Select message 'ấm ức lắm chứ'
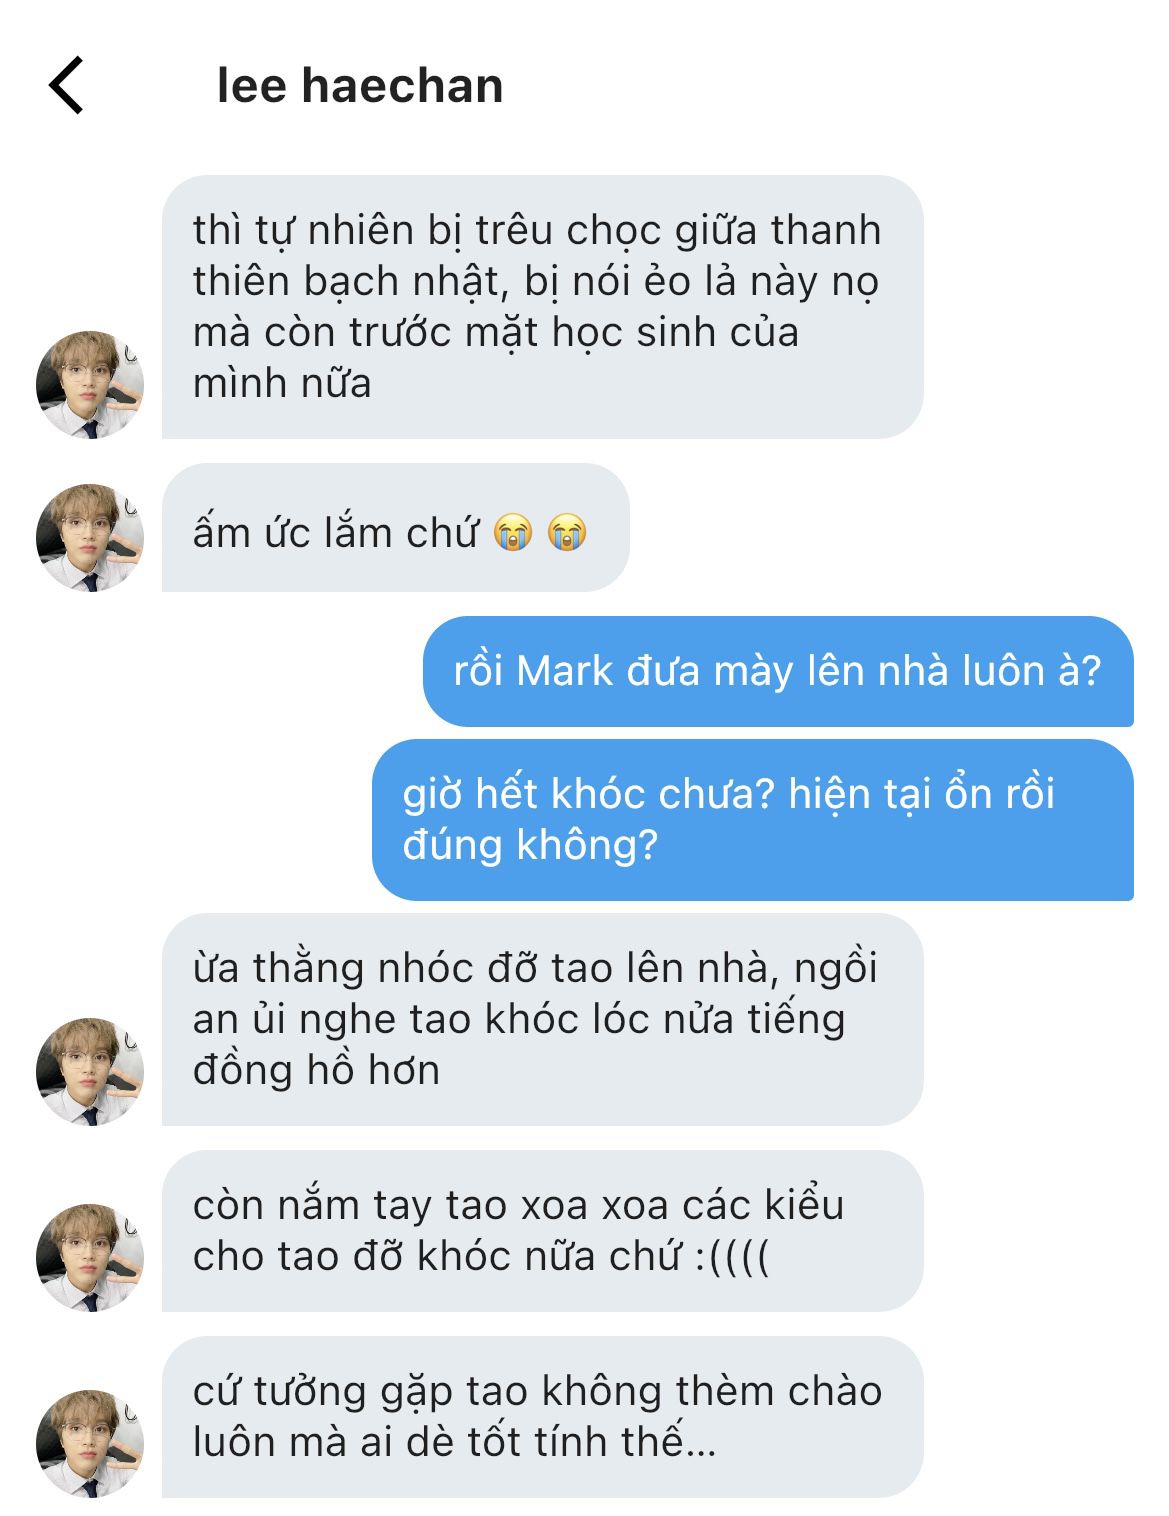The height and width of the screenshot is (1516, 1169). point(396,527)
